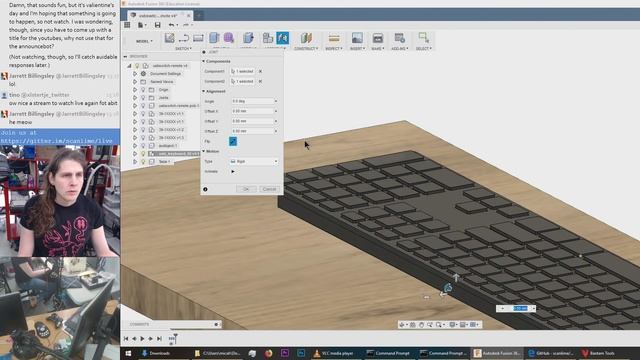Open the SELECT menu
Image resolution: width=640 pixels, height=360 pixels.
click(424, 49)
